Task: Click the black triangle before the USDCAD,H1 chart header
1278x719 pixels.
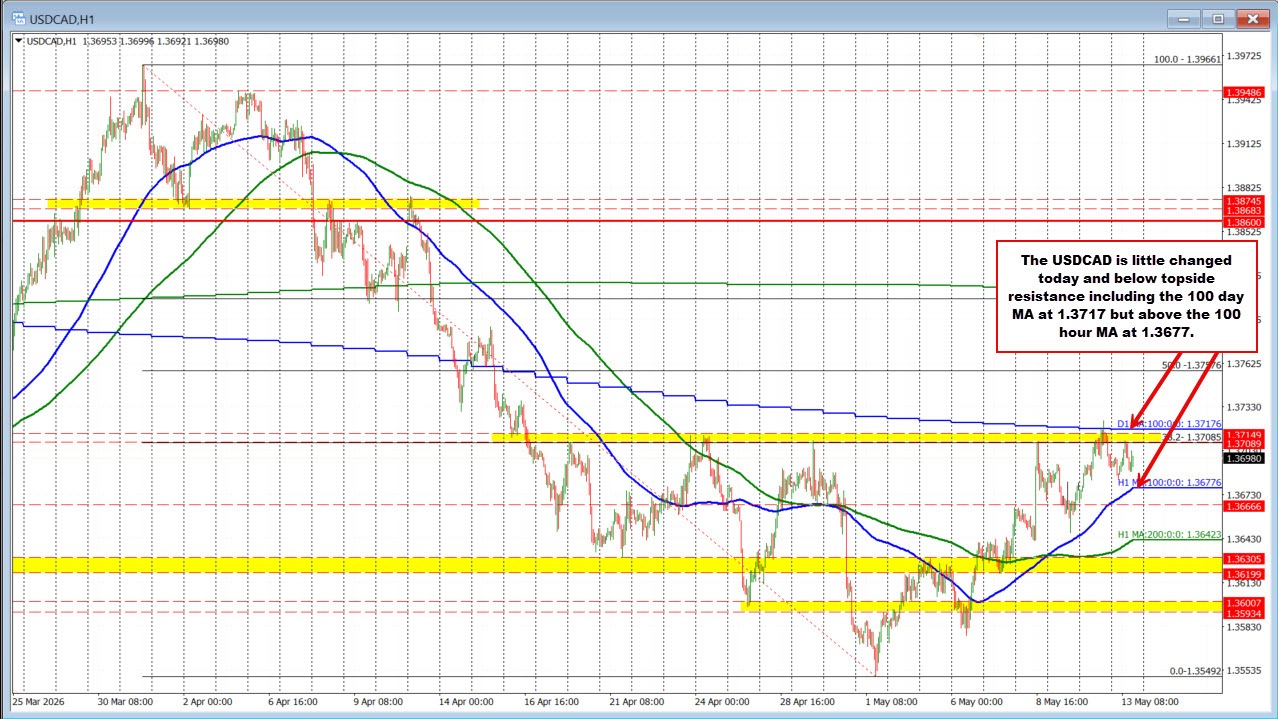Action: pos(16,41)
